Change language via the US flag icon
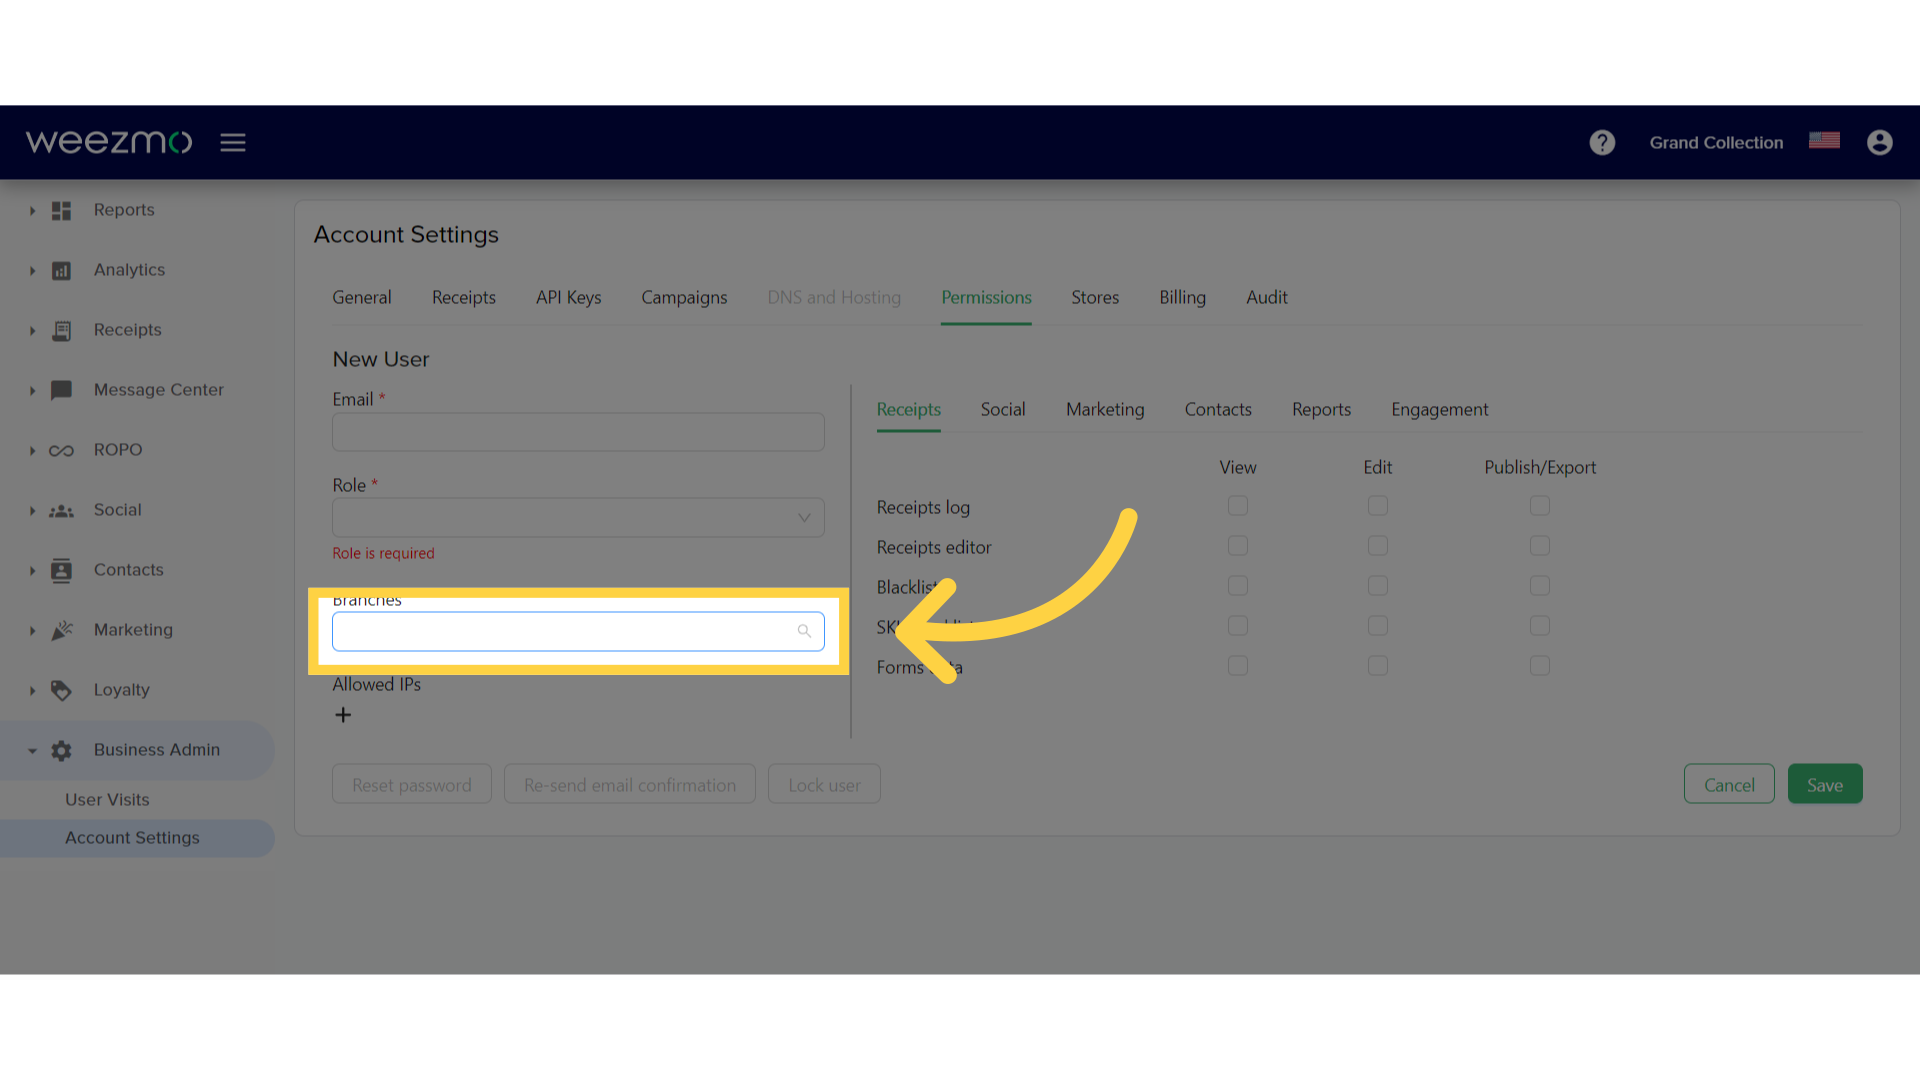 coord(1824,141)
